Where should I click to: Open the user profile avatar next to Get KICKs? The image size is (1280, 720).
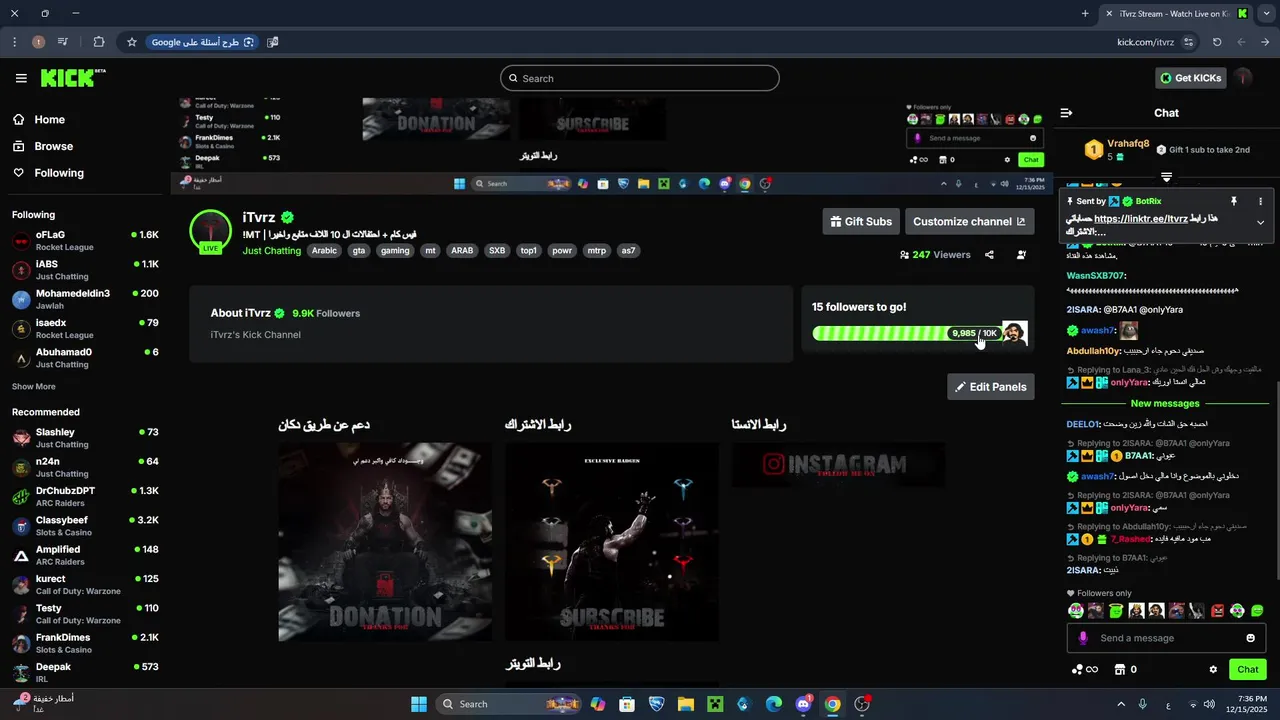pos(1243,78)
